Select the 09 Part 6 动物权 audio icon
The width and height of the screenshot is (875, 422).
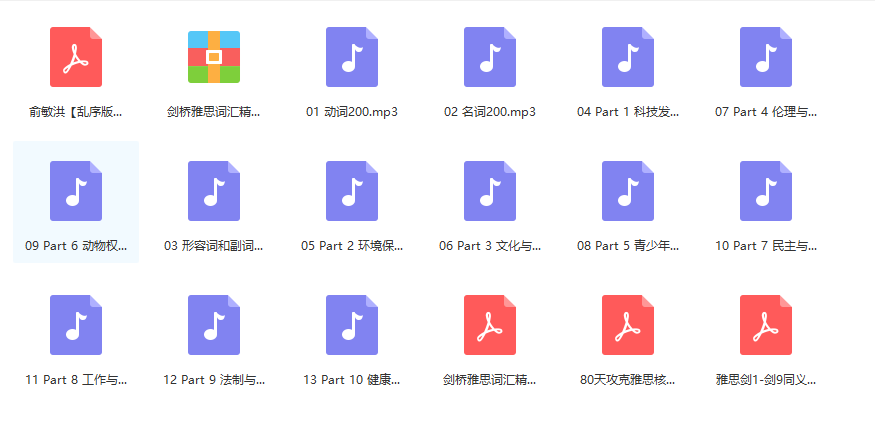pos(76,191)
